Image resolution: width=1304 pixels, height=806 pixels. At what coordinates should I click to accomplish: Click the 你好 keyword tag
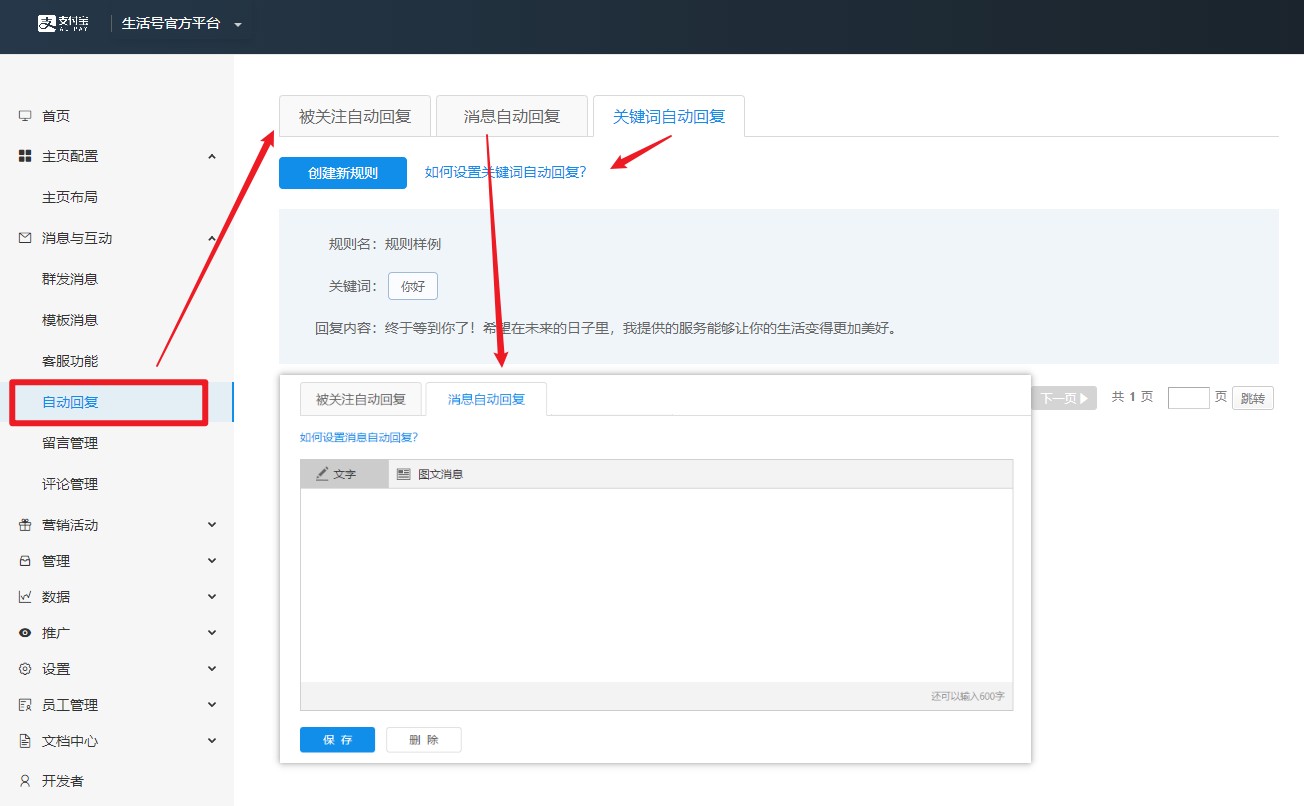point(413,286)
